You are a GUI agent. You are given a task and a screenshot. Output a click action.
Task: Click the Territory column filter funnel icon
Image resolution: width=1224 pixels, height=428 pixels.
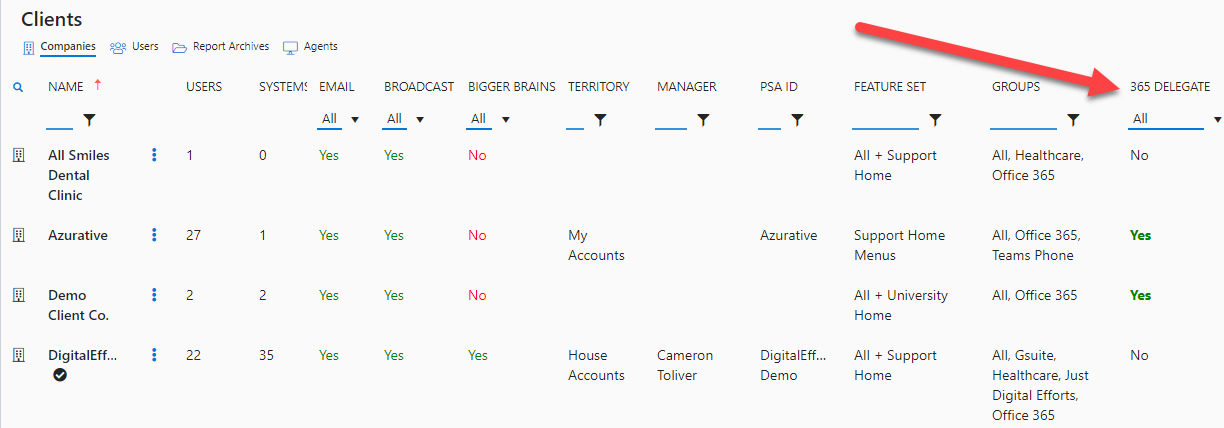click(x=600, y=120)
